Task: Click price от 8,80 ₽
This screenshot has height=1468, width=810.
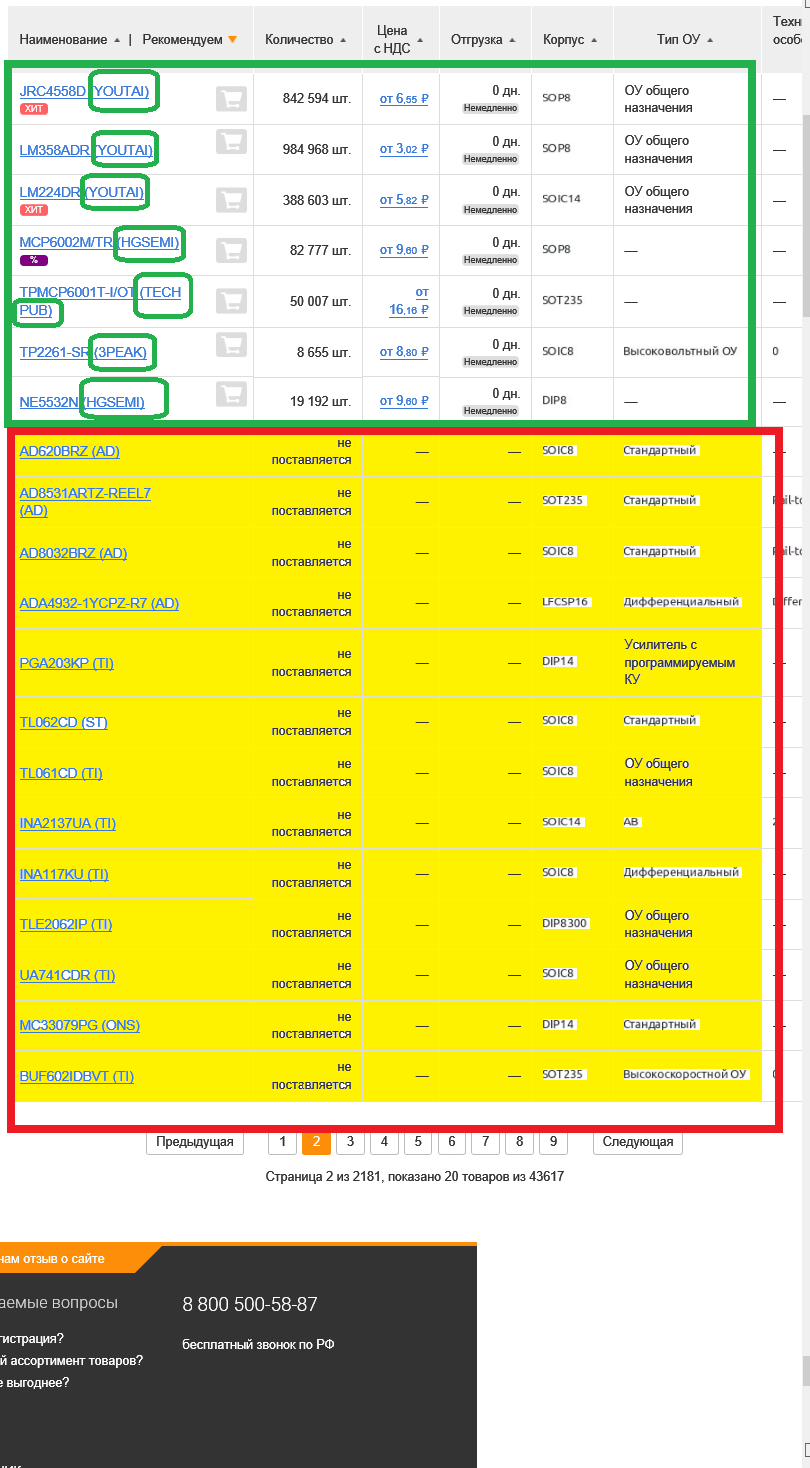Action: (x=404, y=352)
